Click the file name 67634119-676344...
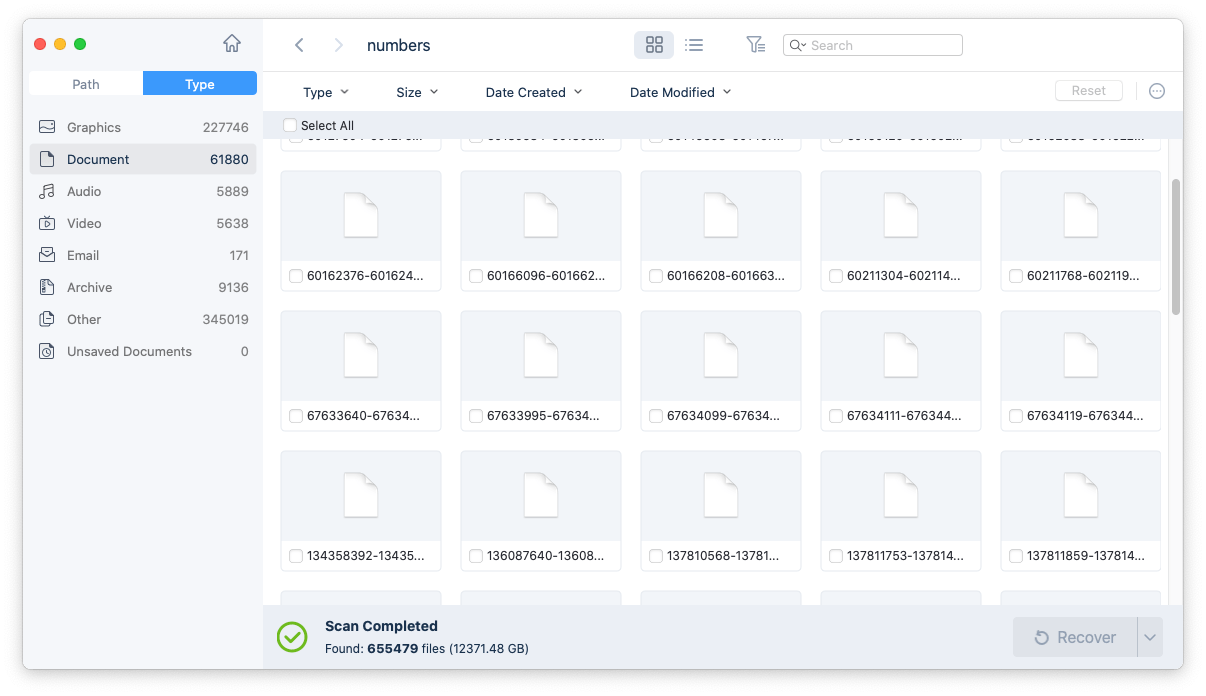 [x=1085, y=416]
